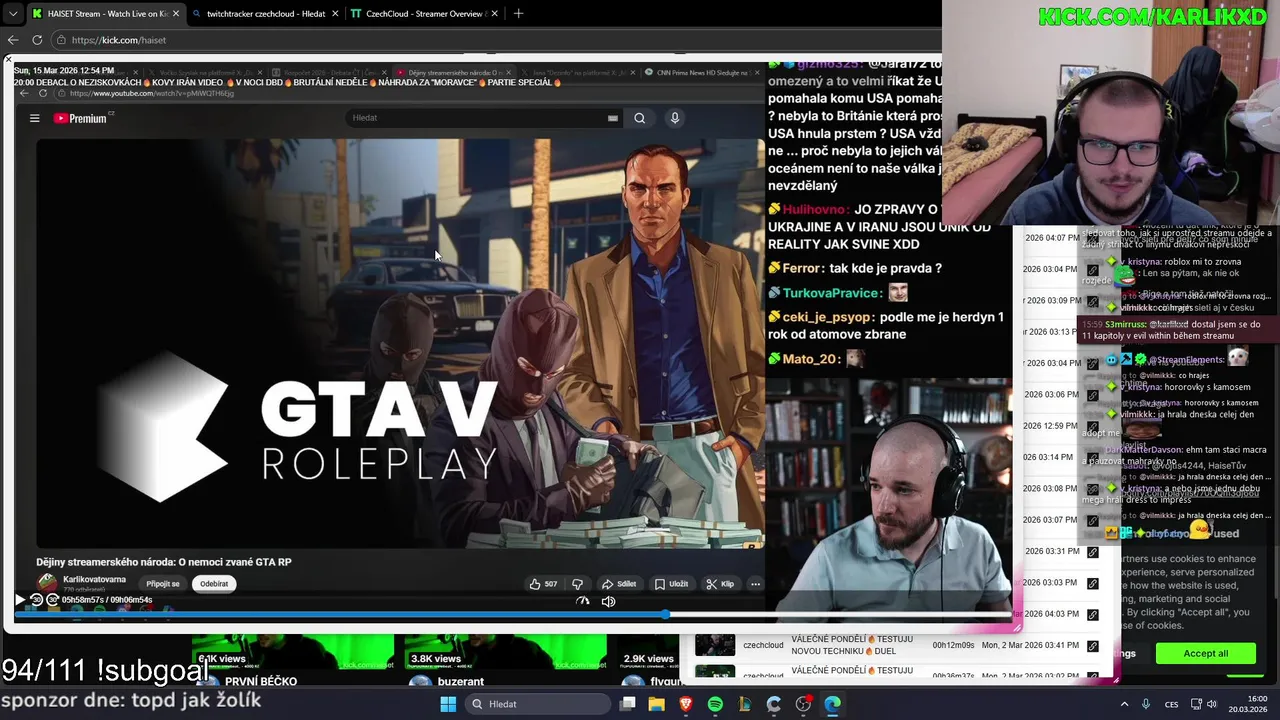The height and width of the screenshot is (720, 1280).
Task: Open Spotify from the taskbar
Action: [715, 704]
